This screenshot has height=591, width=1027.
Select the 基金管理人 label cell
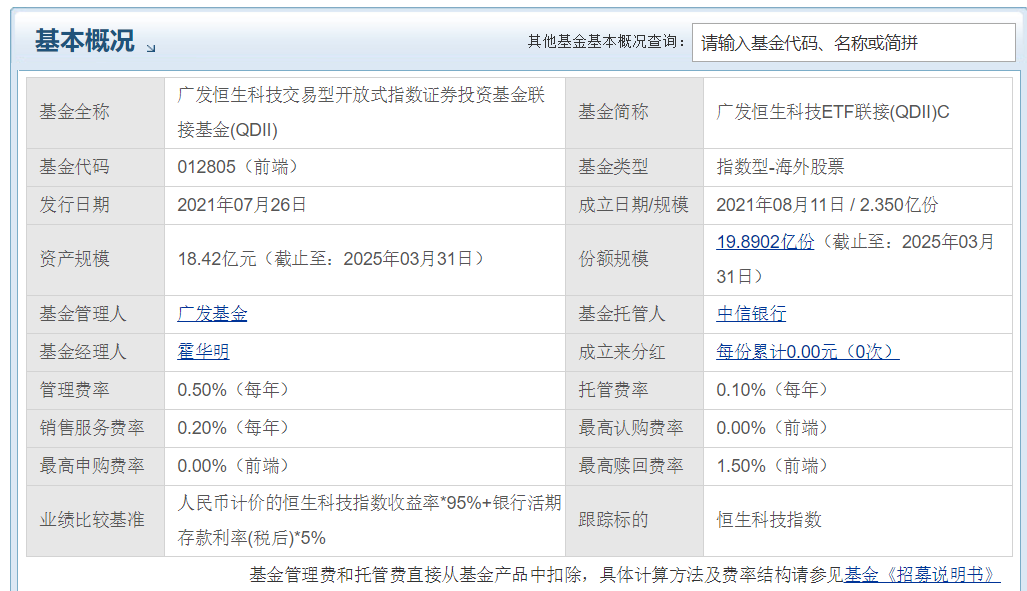[95, 314]
